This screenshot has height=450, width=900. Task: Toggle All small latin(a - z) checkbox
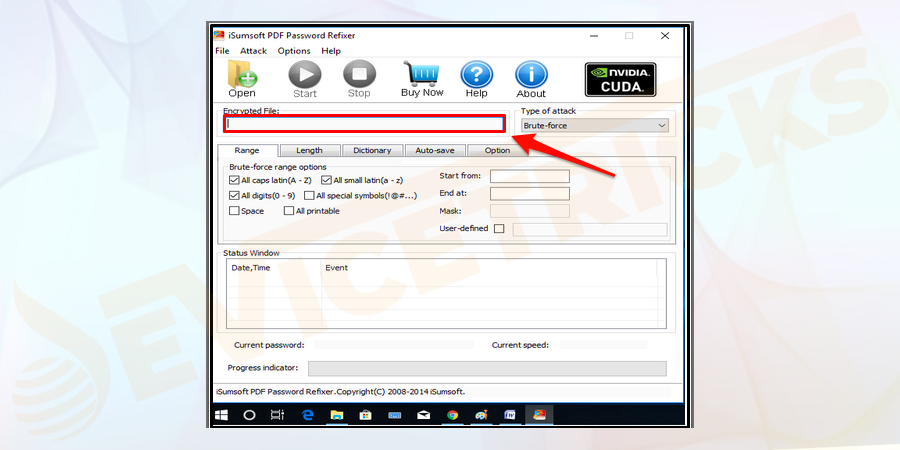coord(327,180)
